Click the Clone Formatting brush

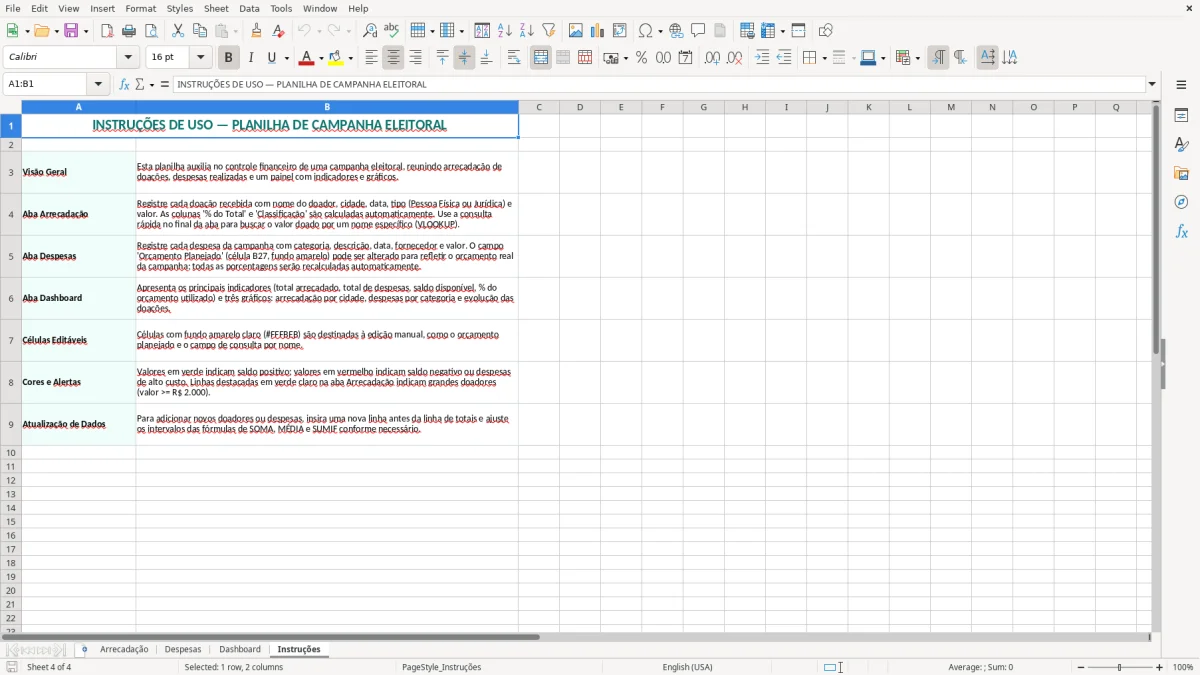click(257, 31)
